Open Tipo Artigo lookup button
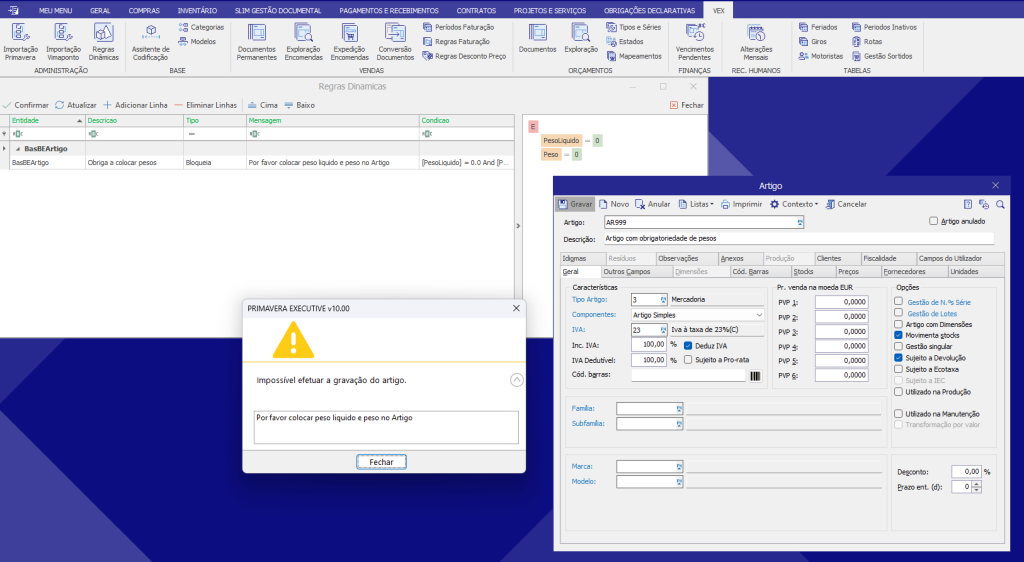The height and width of the screenshot is (562, 1024). (x=664, y=300)
